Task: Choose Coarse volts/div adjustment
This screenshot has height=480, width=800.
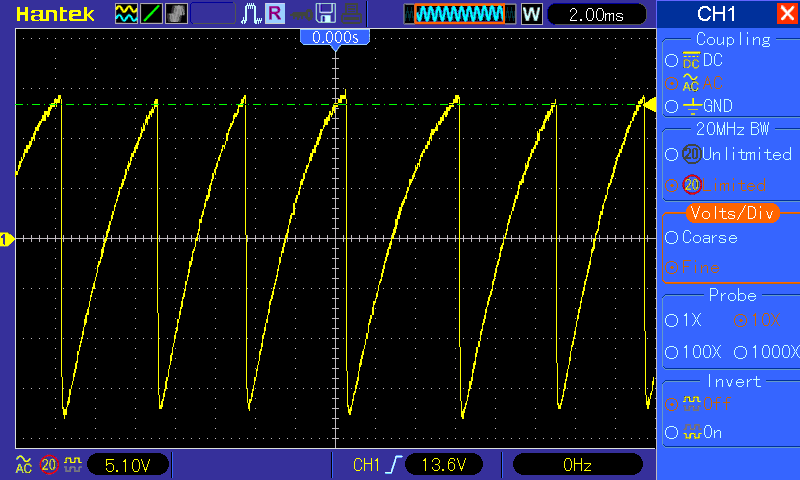Action: pos(702,237)
